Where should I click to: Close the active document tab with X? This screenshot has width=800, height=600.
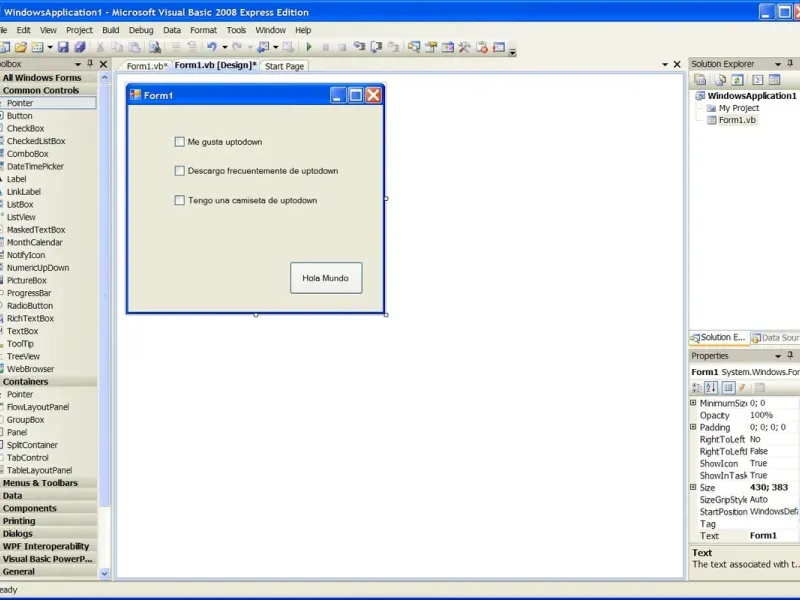click(677, 64)
